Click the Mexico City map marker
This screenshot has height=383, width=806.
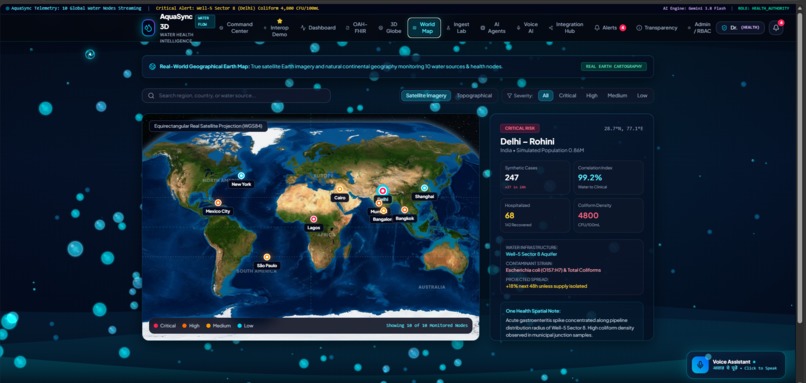coord(218,203)
